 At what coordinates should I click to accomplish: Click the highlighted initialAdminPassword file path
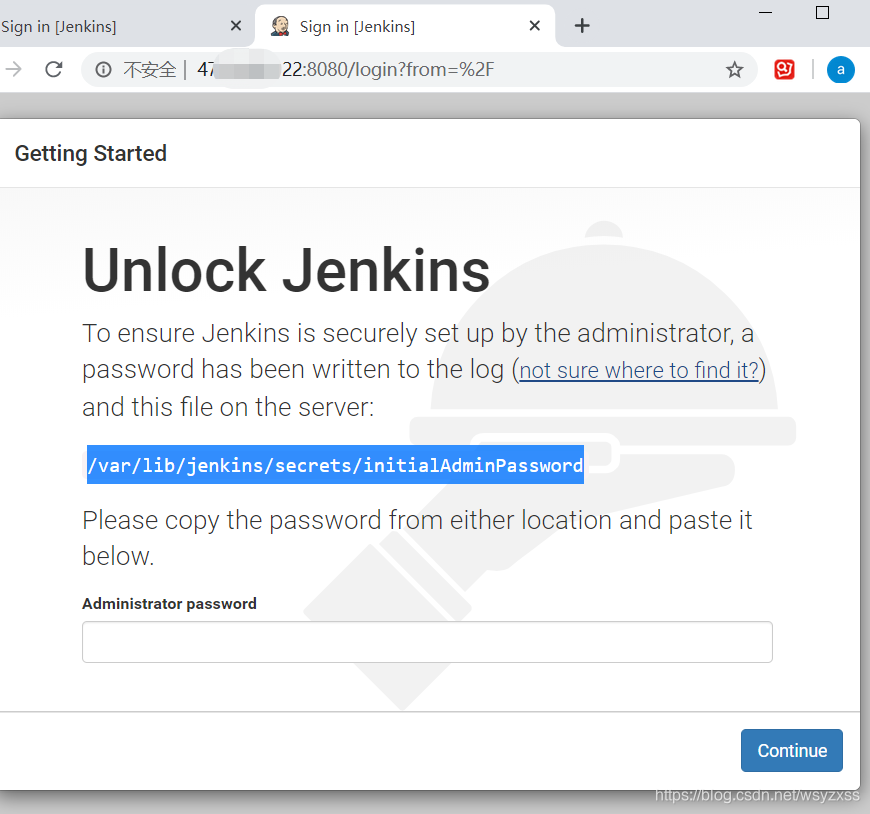[x=335, y=464]
